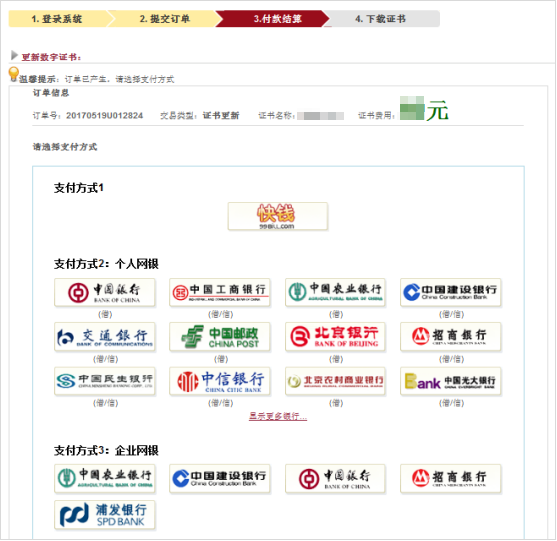Click the 支付方式1 heading
The width and height of the screenshot is (557, 541).
point(79,188)
